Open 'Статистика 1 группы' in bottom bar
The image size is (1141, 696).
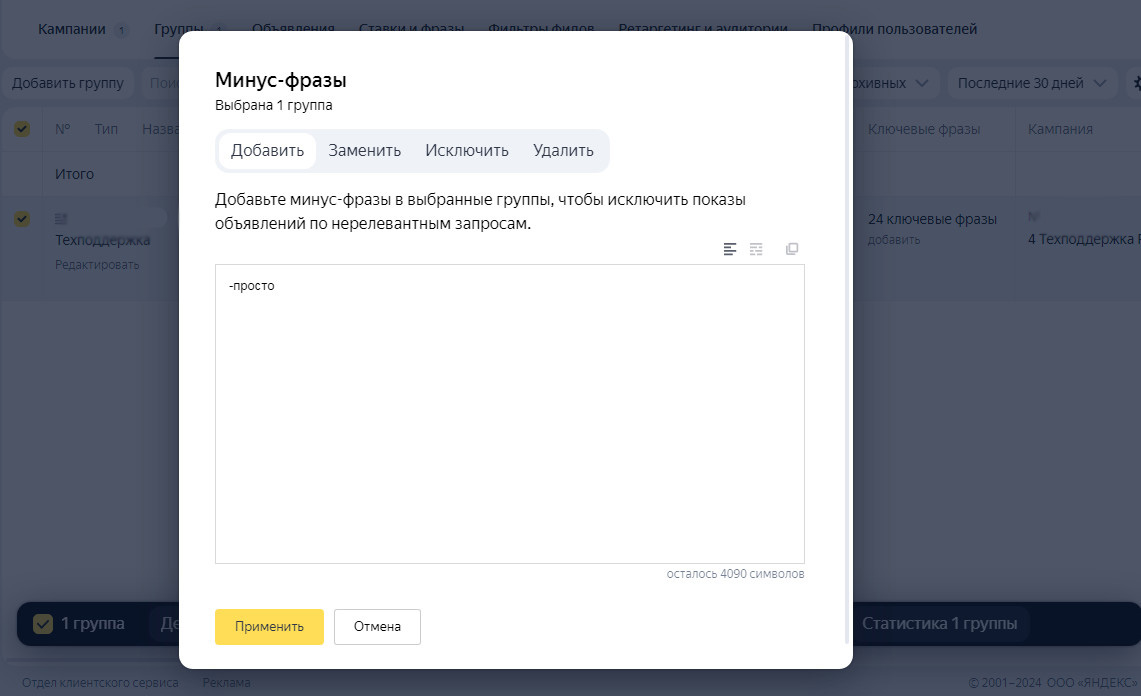(x=939, y=624)
